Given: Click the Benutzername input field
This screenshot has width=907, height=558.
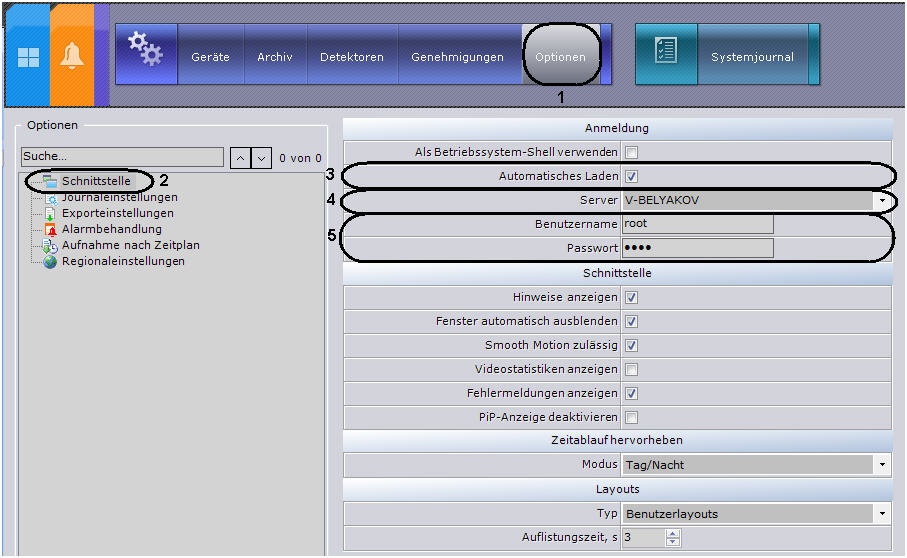Looking at the screenshot, I should coord(698,224).
